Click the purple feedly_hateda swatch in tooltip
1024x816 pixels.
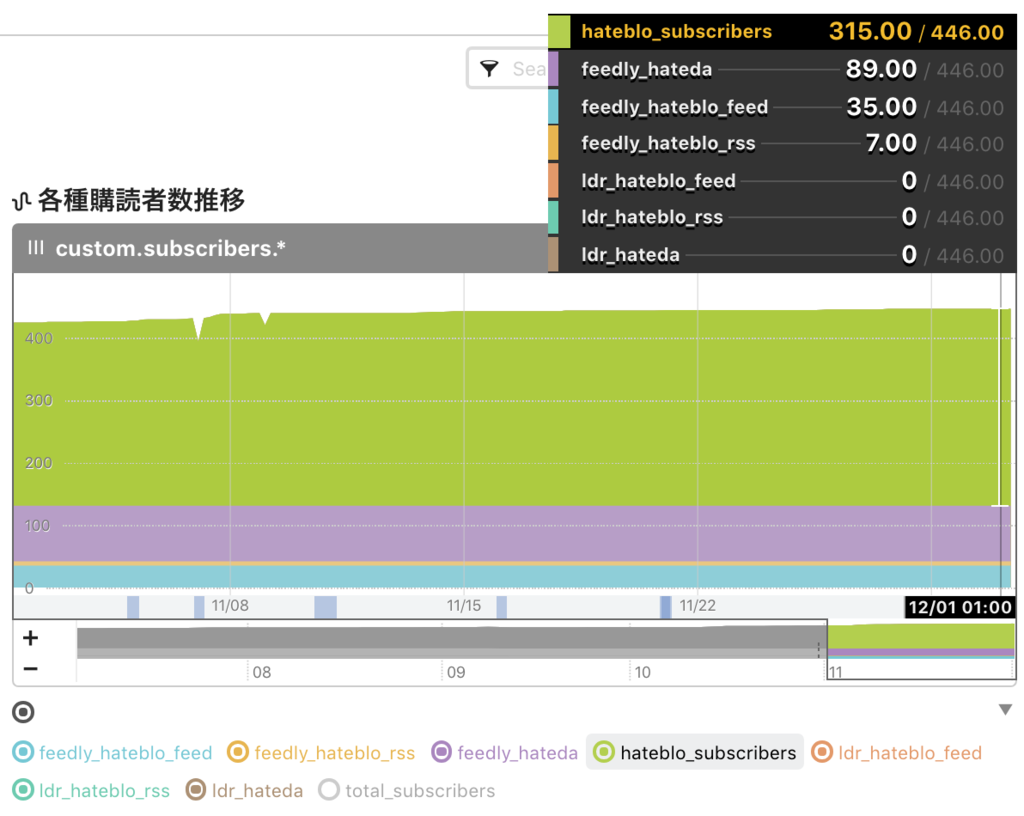(553, 69)
